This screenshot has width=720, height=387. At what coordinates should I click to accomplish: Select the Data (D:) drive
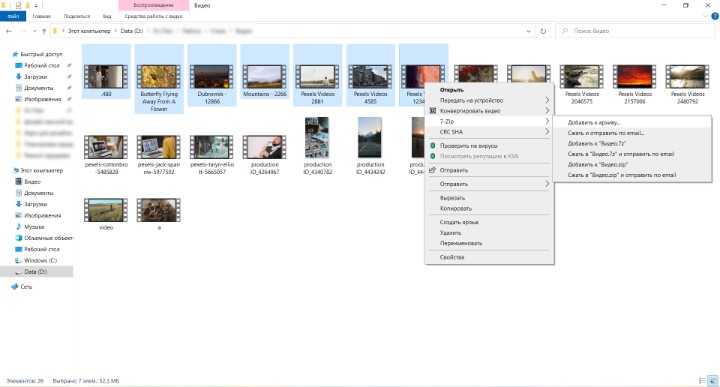point(36,272)
